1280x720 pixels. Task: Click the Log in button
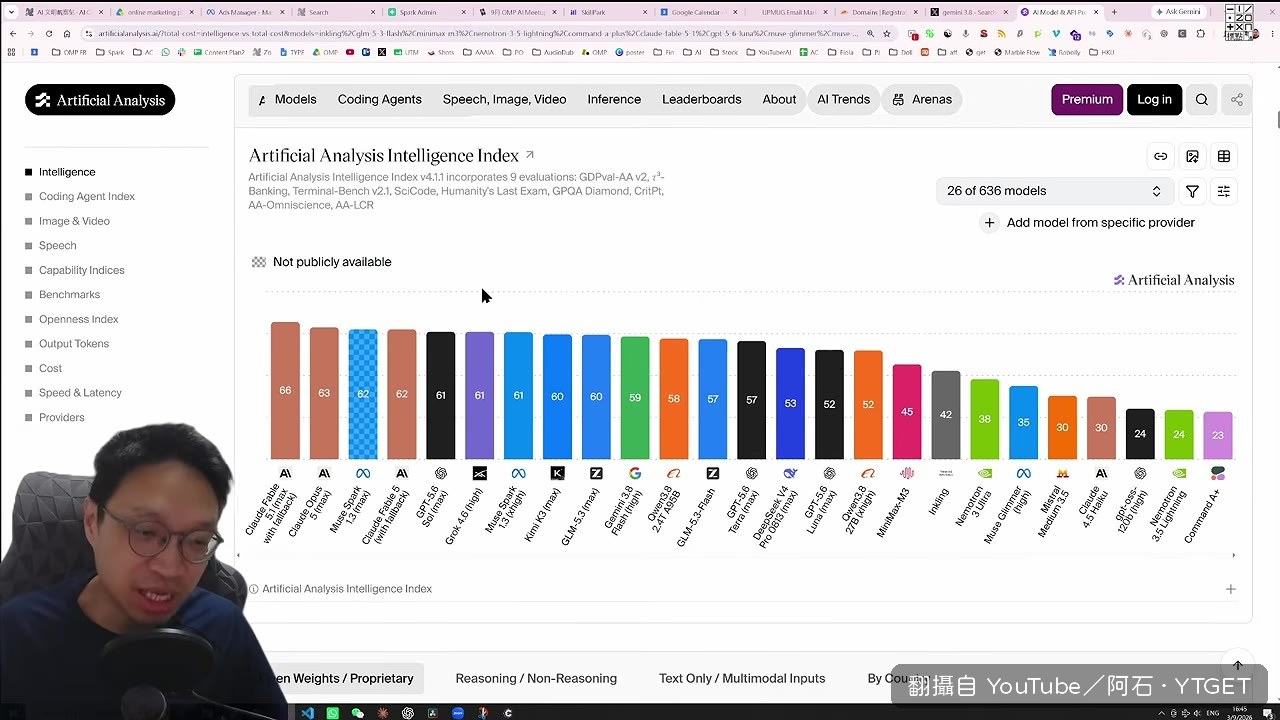[1154, 99]
